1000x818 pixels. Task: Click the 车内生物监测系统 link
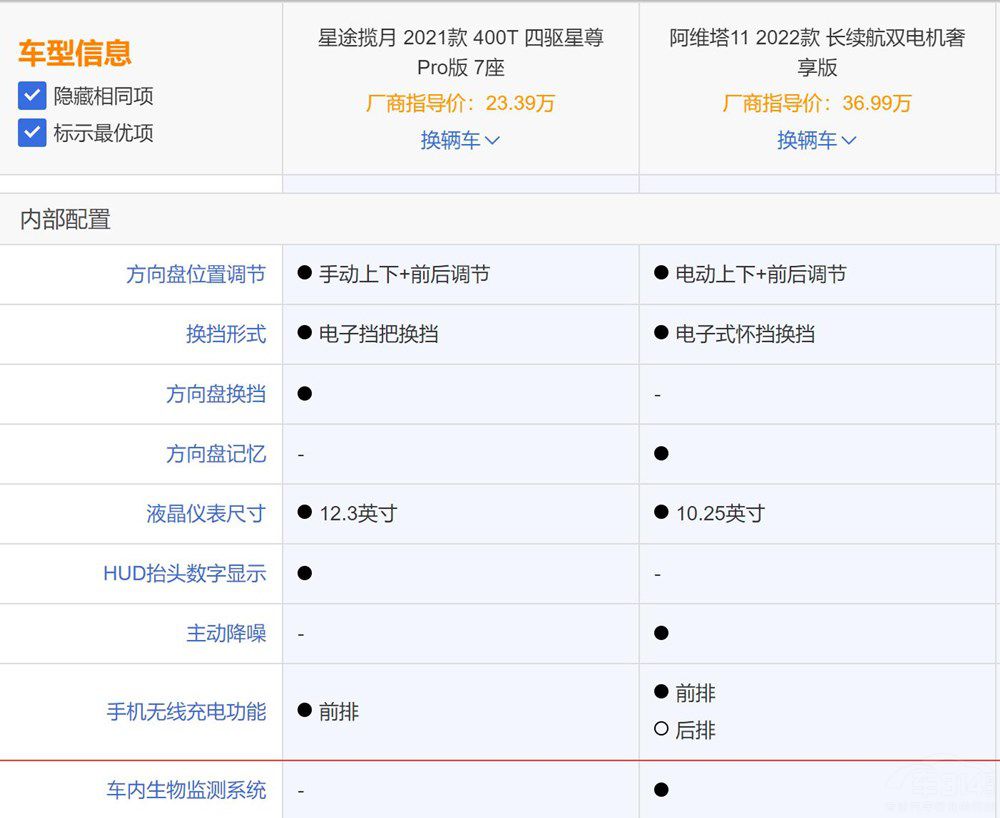[186, 789]
